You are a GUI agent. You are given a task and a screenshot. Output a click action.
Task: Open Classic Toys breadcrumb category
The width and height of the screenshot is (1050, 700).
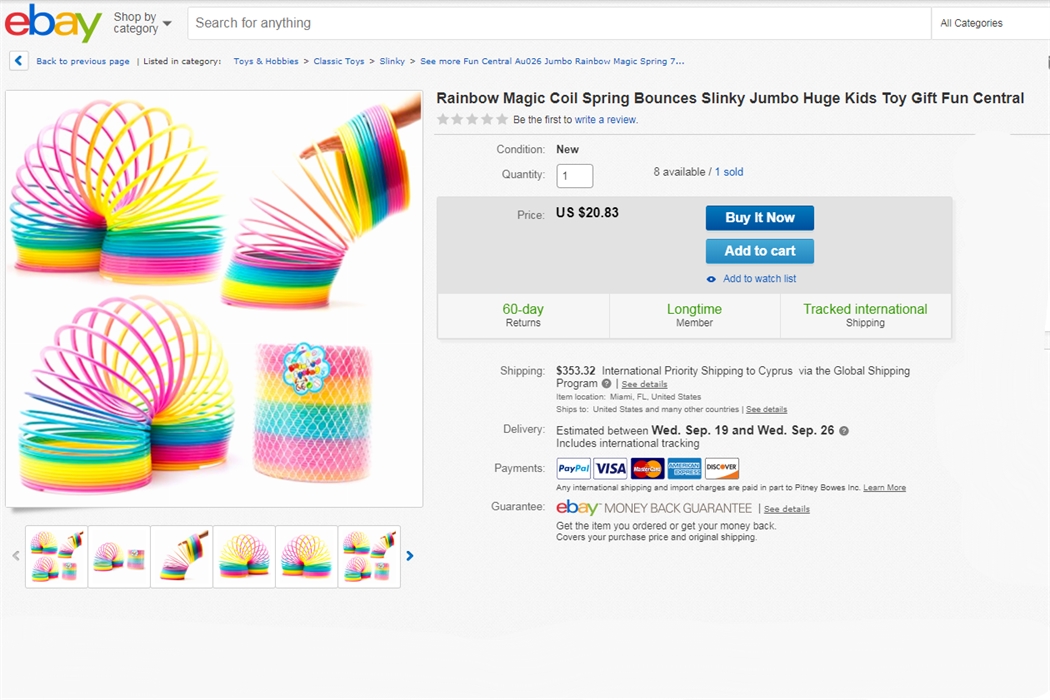click(x=339, y=61)
